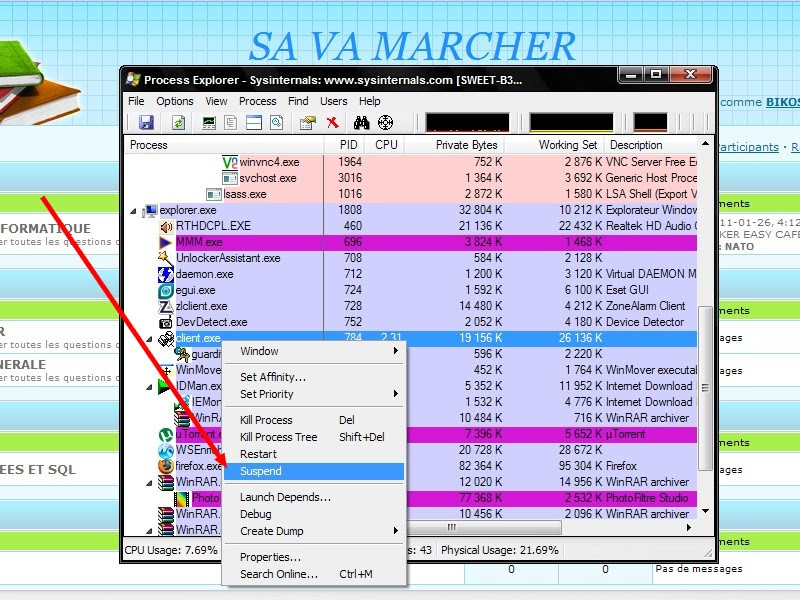Click the egui.exe Eset icon
The image size is (800, 600).
[166, 290]
